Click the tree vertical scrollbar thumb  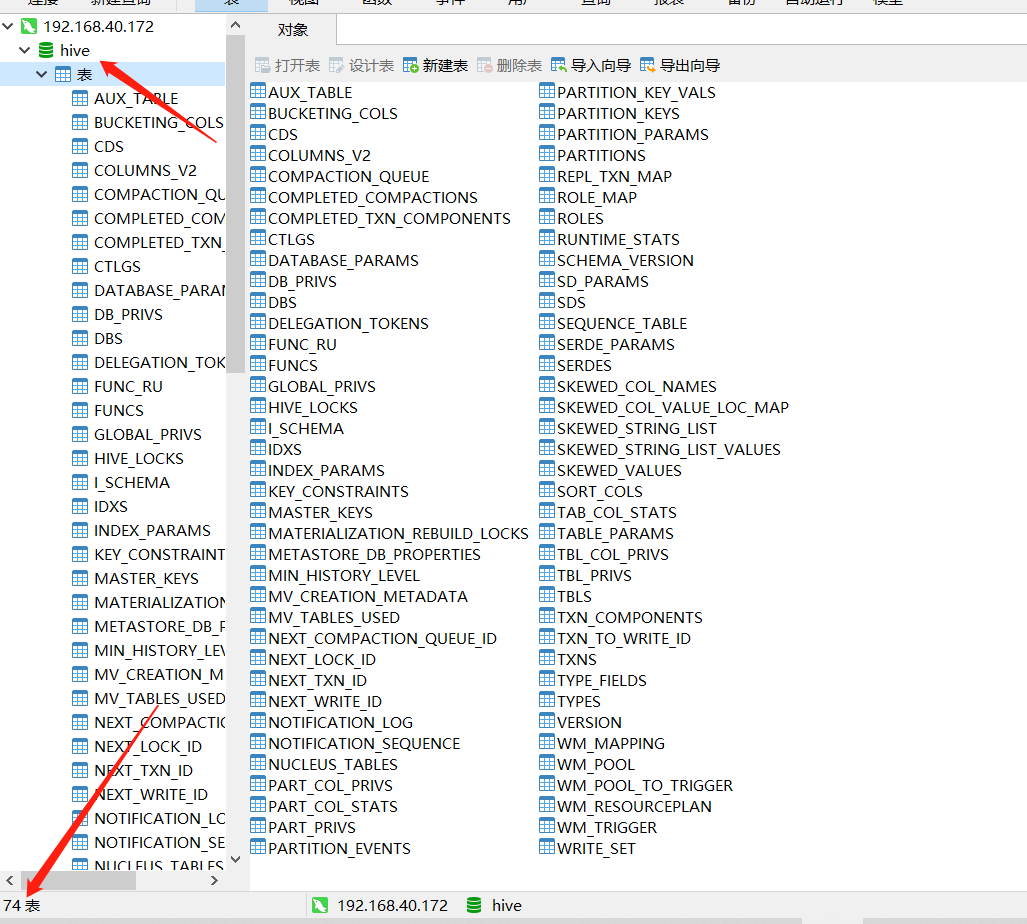(x=235, y=204)
